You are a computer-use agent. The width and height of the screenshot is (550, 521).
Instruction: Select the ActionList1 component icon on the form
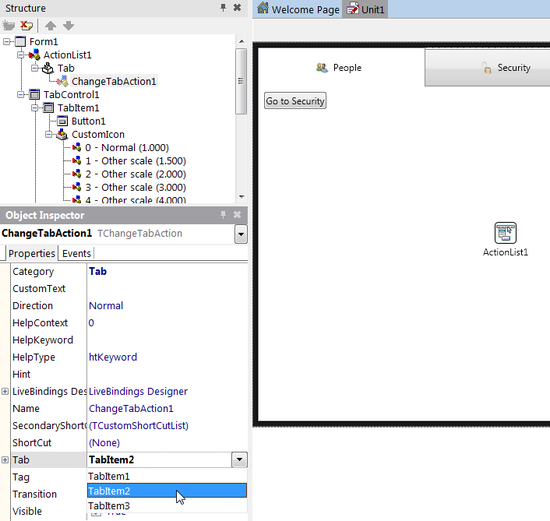point(505,233)
